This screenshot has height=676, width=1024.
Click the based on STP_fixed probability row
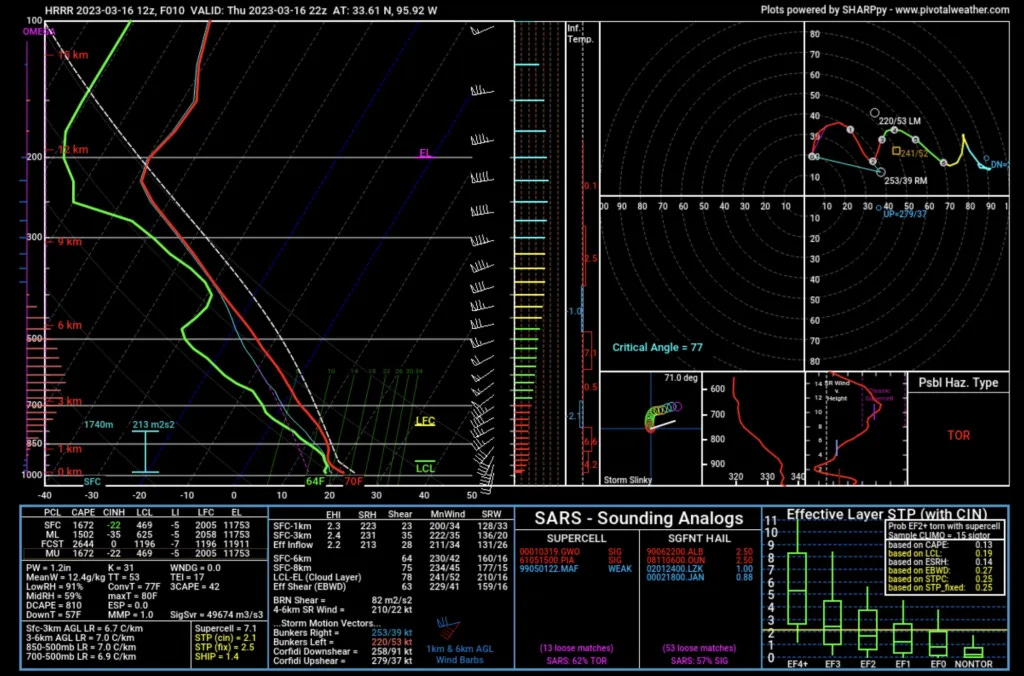[940, 587]
